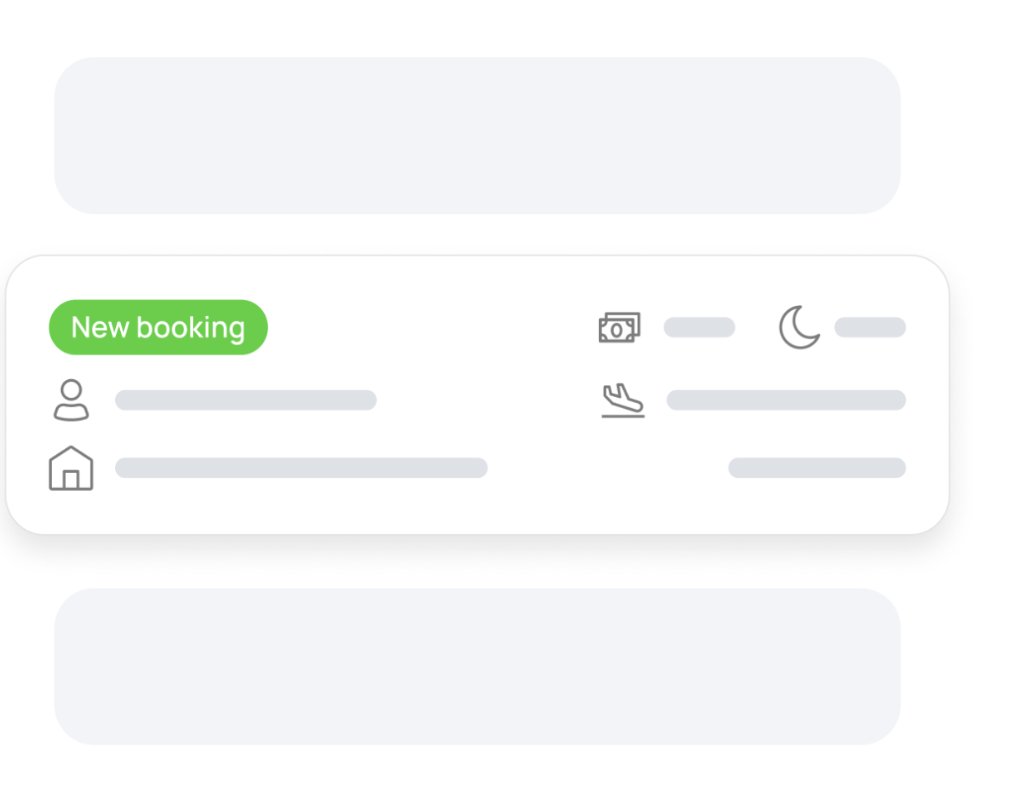The height and width of the screenshot is (790, 1028).
Task: Select the guest name placeholder bar
Action: coord(246,400)
